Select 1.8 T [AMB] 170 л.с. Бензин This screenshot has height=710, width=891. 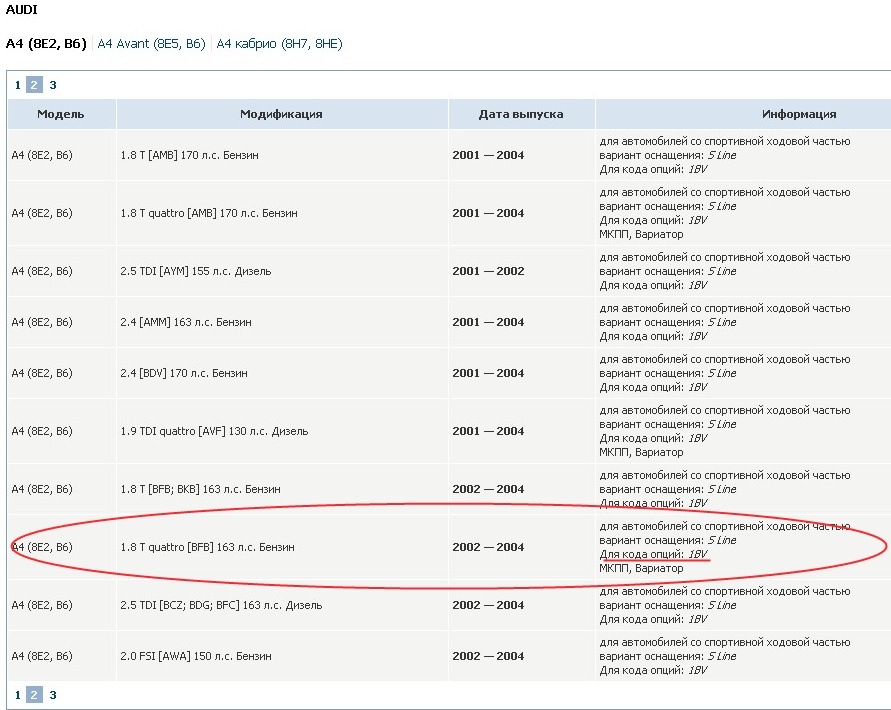click(189, 155)
